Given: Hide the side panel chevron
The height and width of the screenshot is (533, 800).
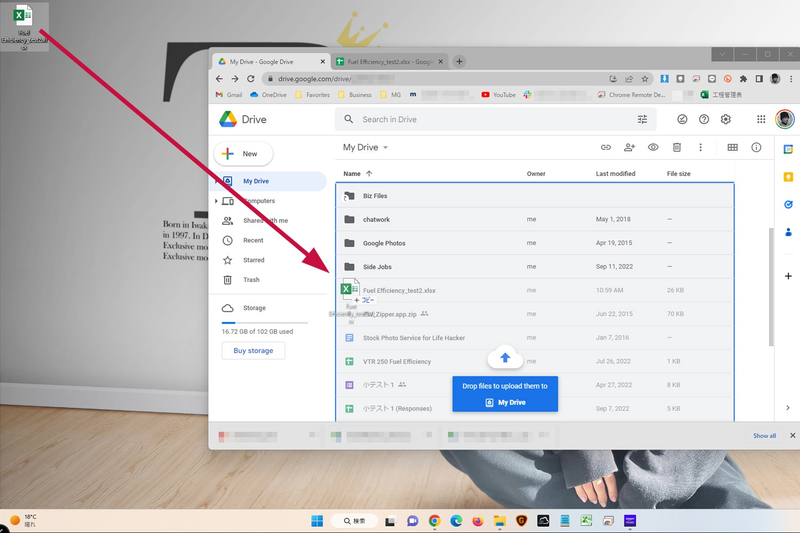Looking at the screenshot, I should [x=788, y=408].
